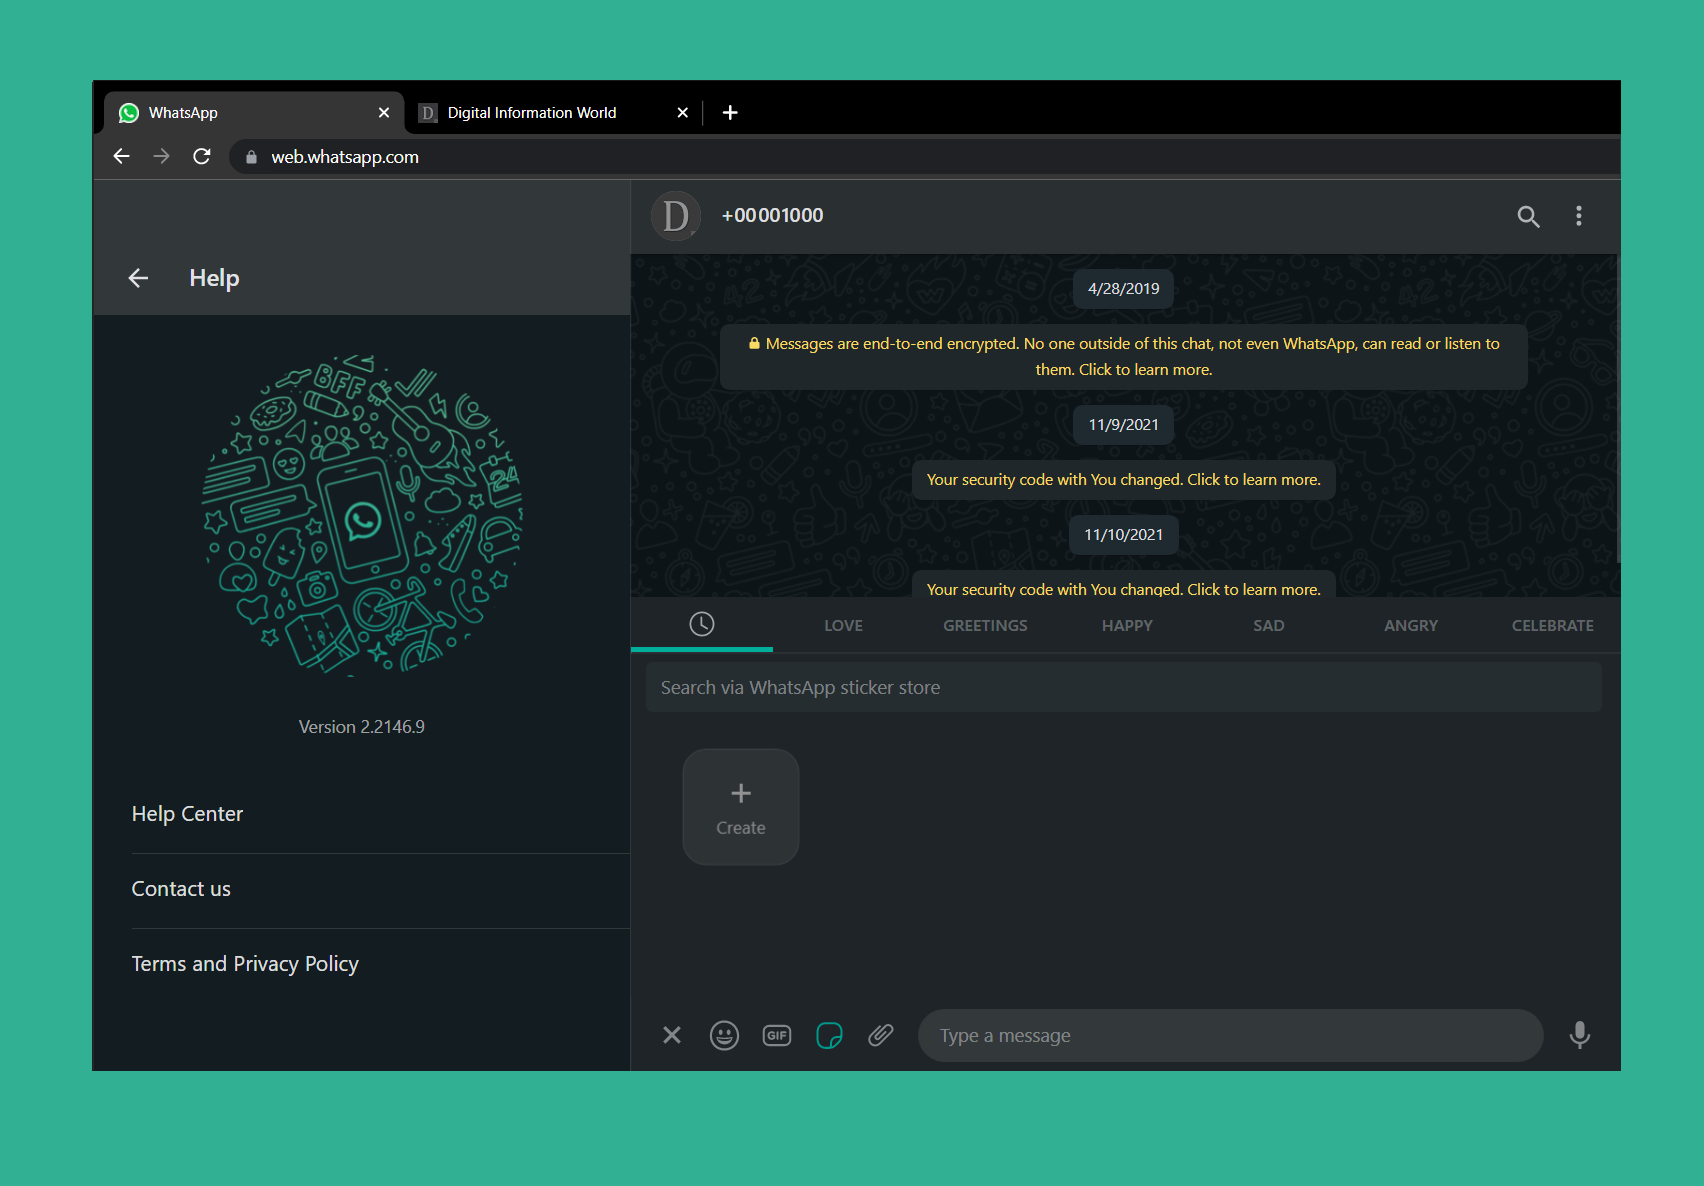Open the chat three-dot menu
The image size is (1704, 1186).
pos(1579,216)
